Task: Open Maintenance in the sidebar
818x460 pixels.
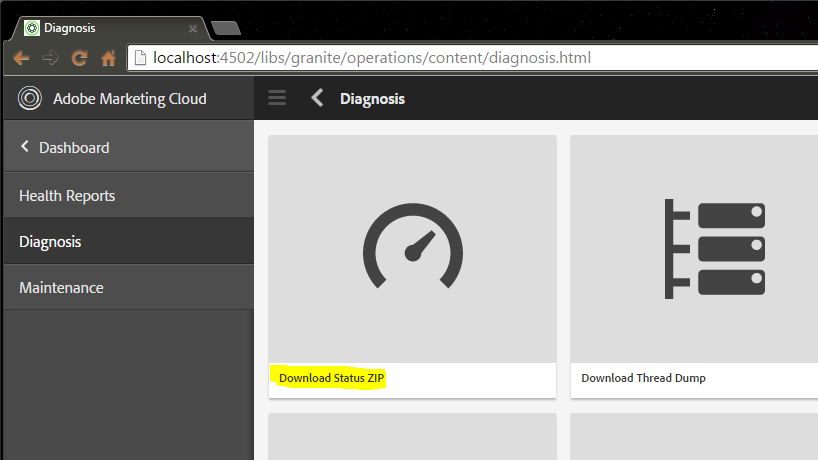Action: [x=129, y=287]
